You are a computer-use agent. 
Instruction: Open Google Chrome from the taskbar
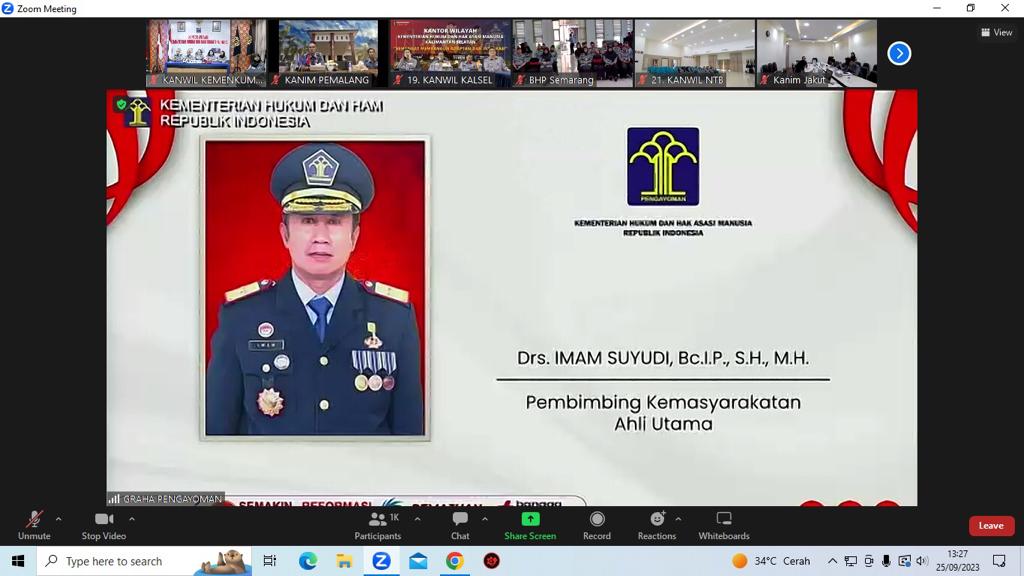[455, 561]
